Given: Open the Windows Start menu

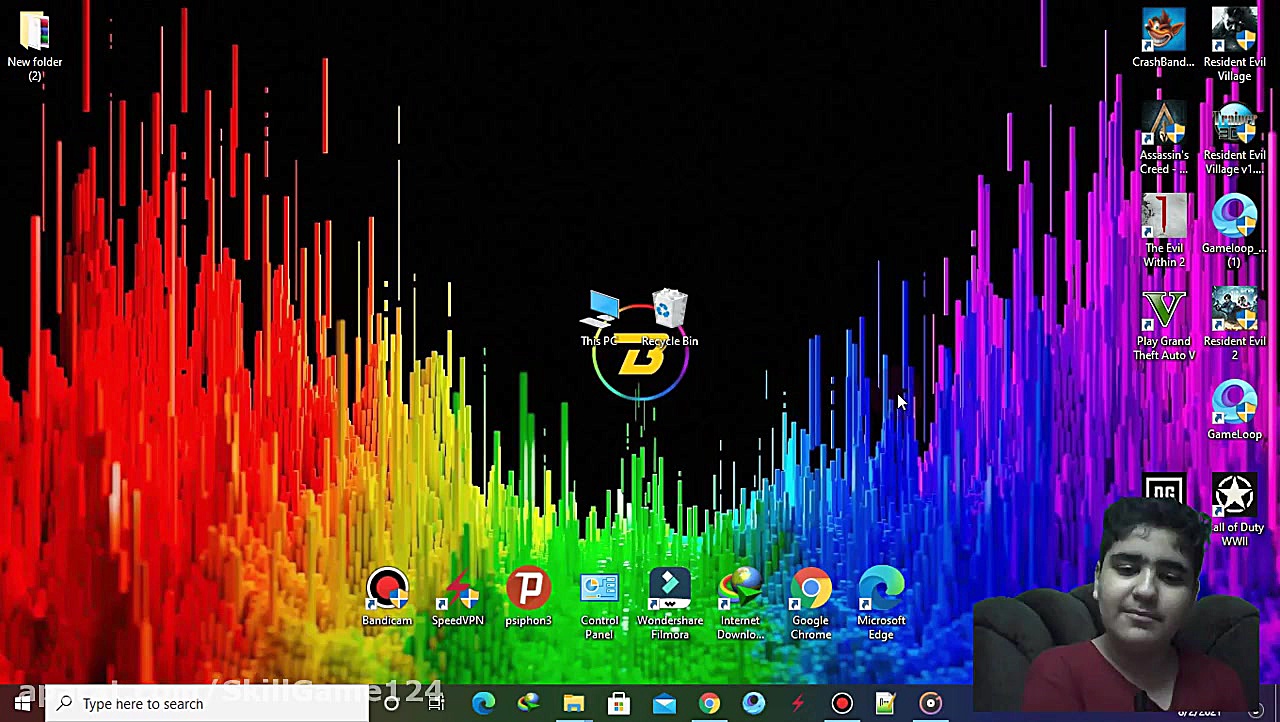Looking at the screenshot, I should tap(22, 704).
